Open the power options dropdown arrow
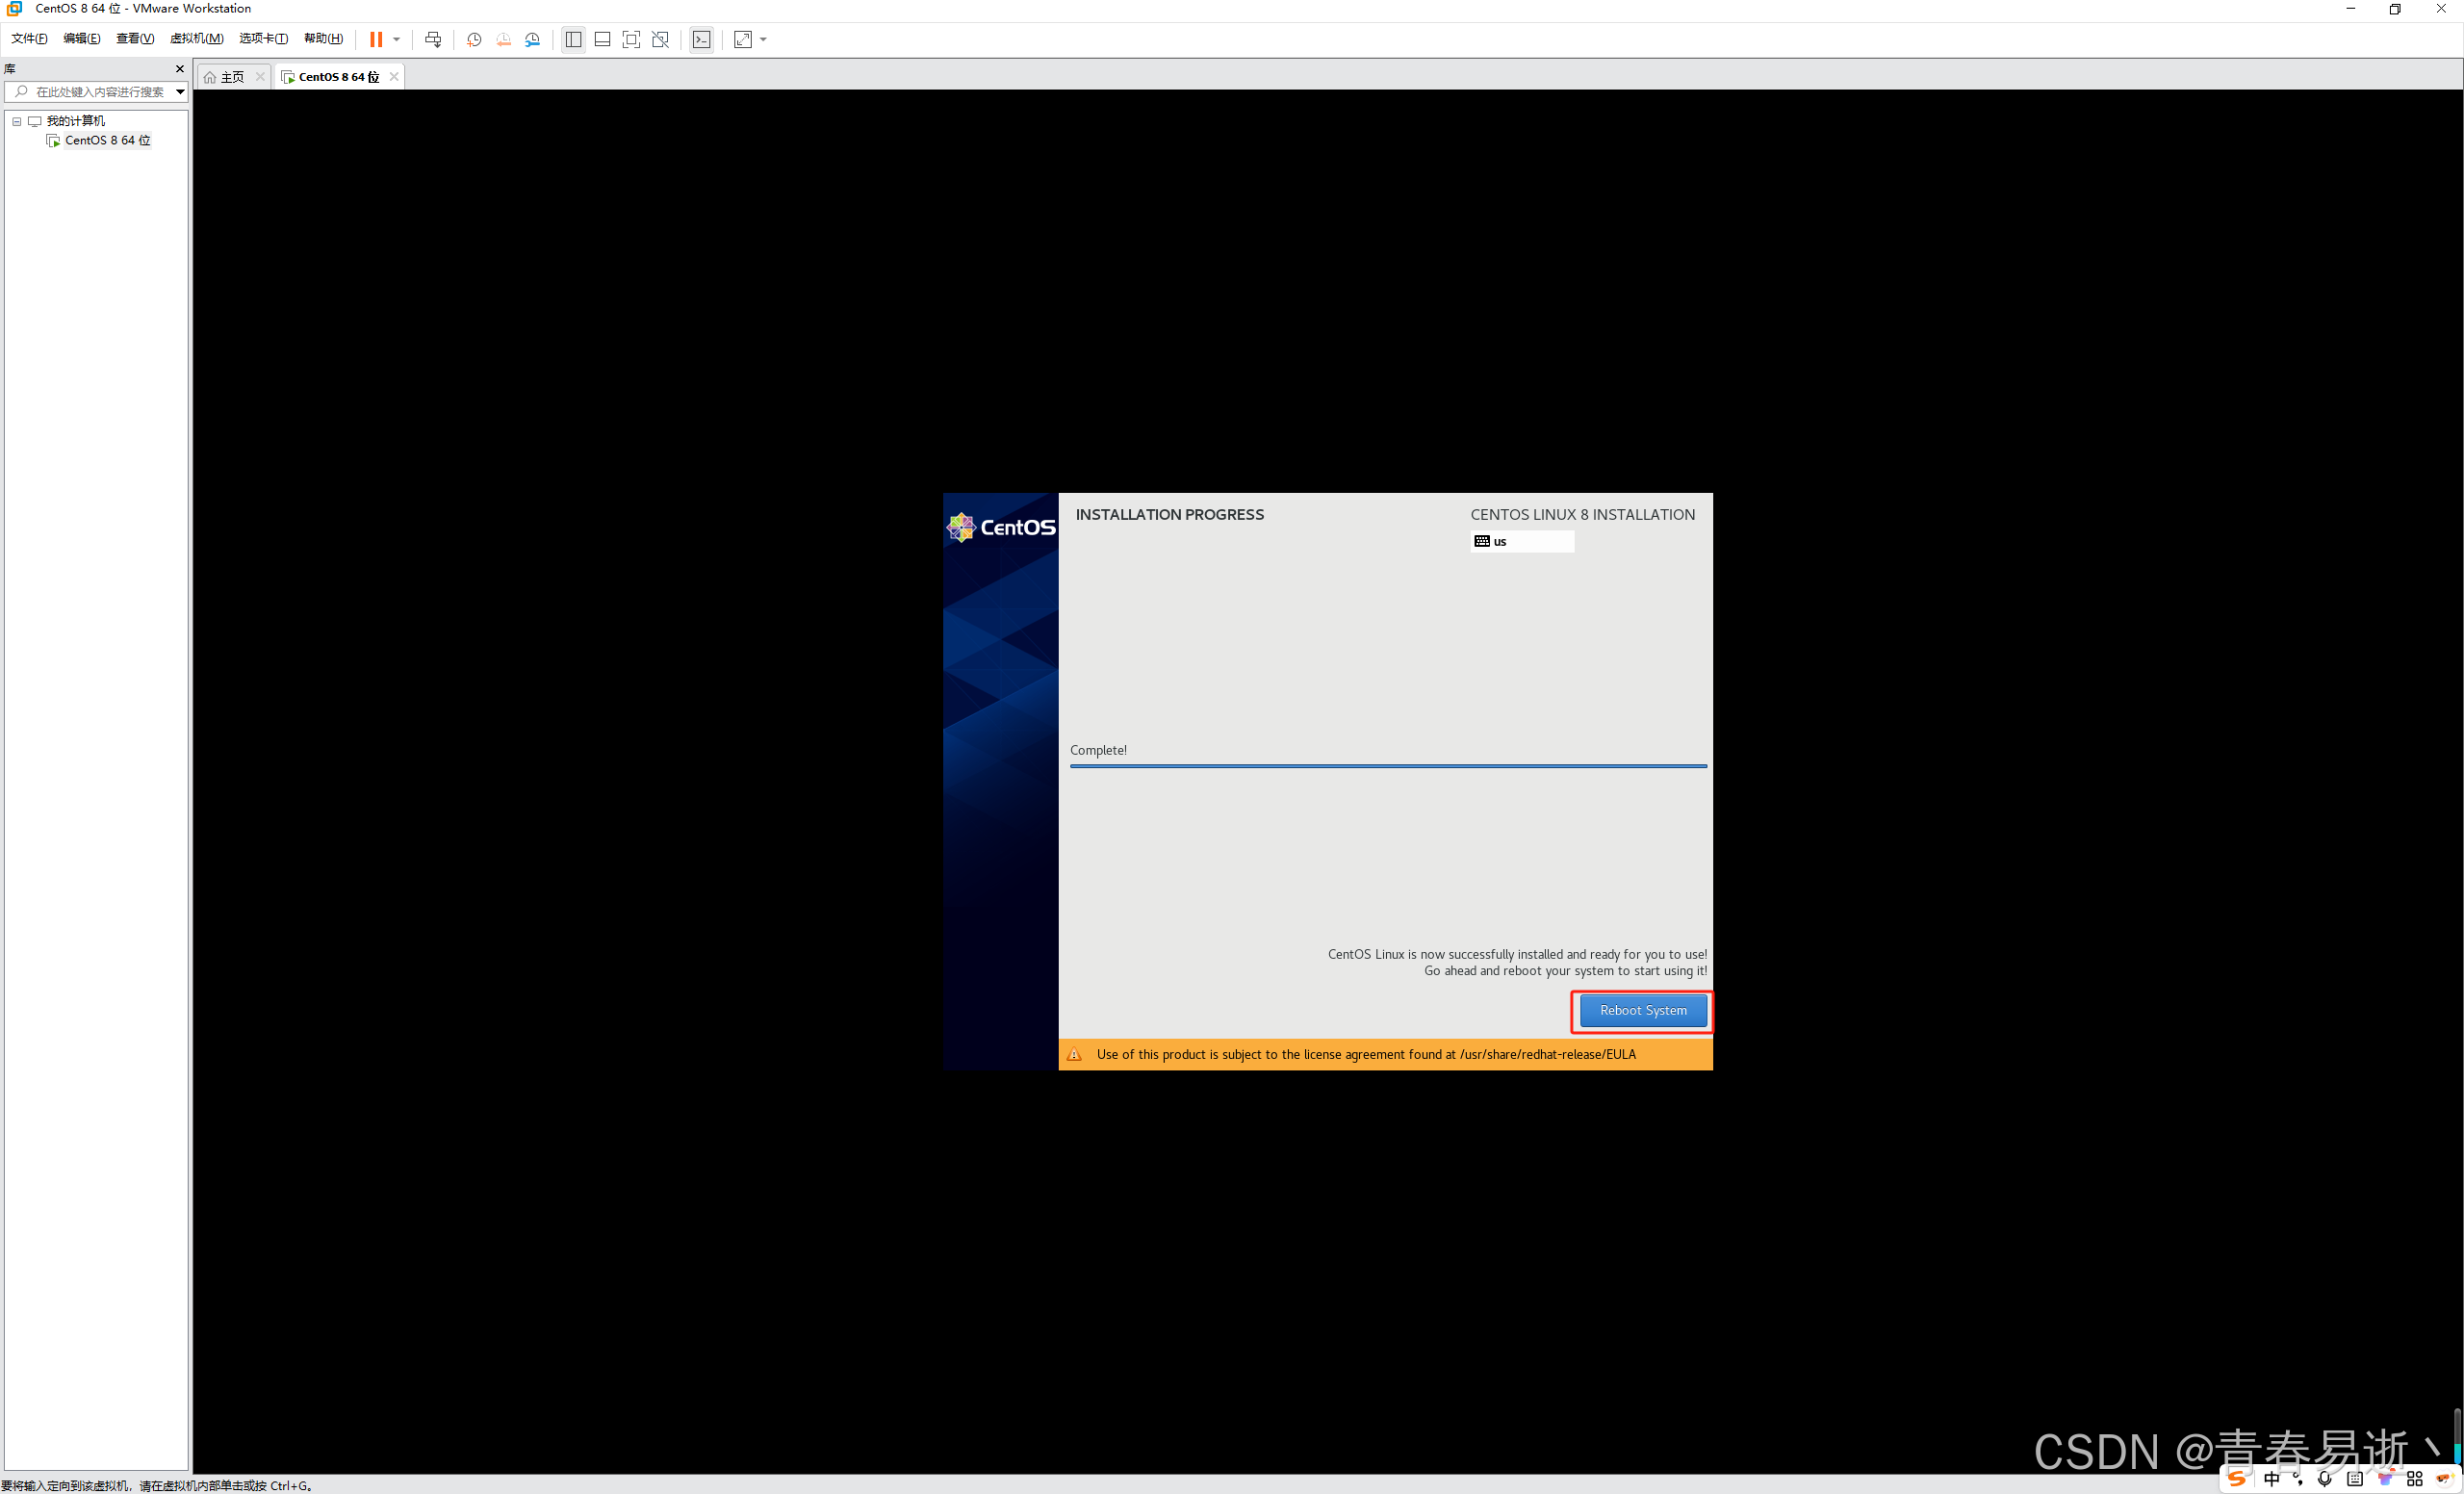Viewport: 2464px width, 1494px height. (x=397, y=40)
